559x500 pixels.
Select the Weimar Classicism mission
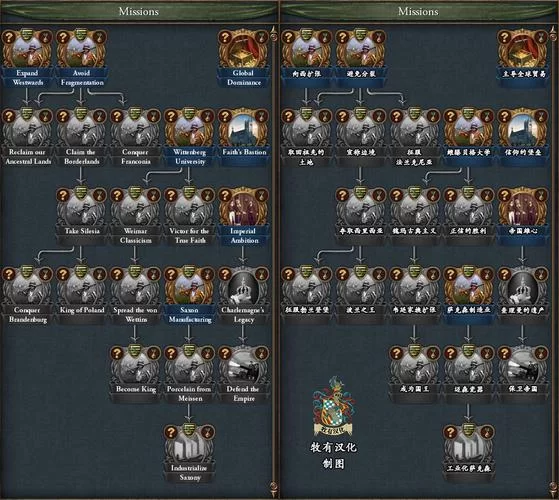135,208
